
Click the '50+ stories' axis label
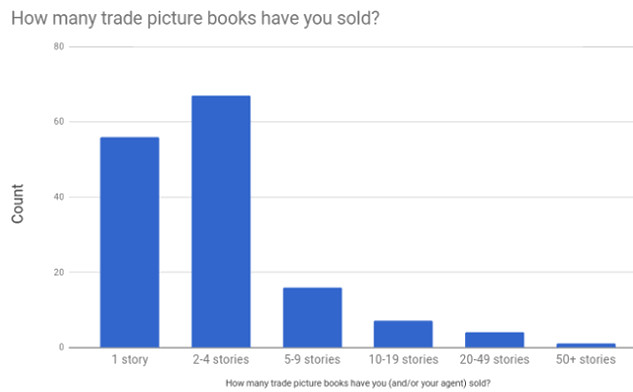coord(586,359)
